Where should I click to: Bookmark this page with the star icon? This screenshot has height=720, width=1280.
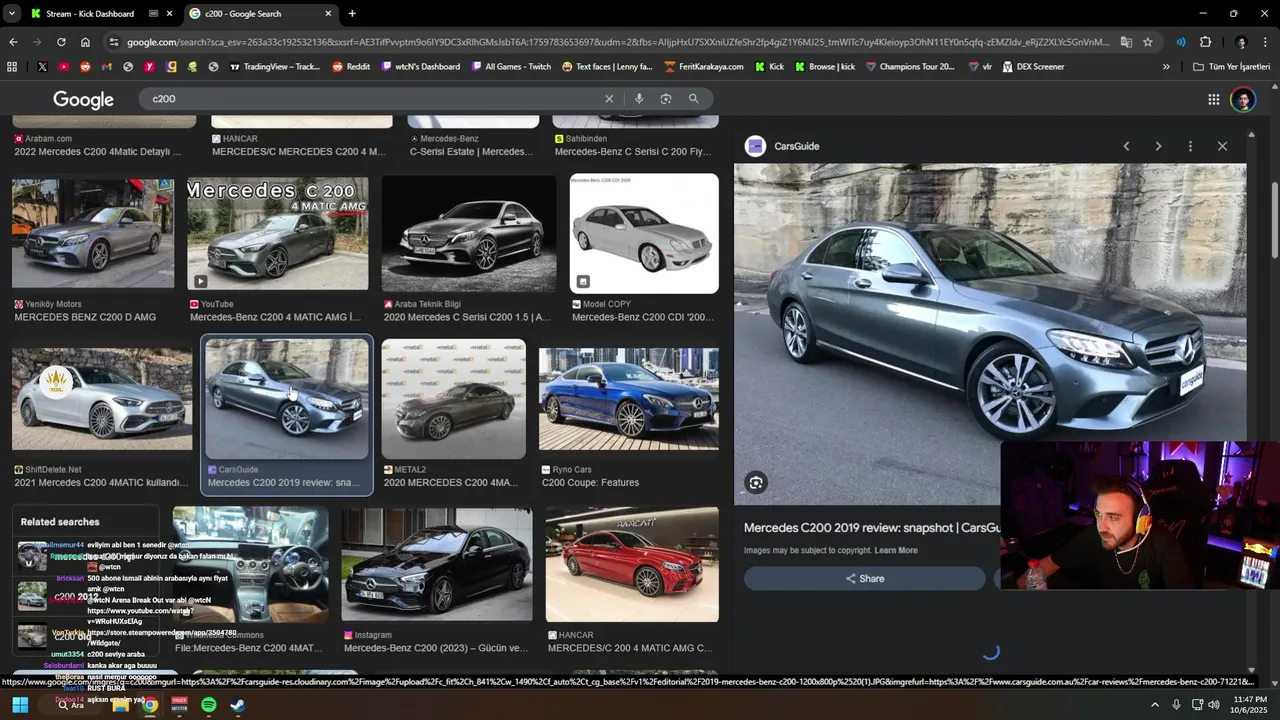[1148, 42]
